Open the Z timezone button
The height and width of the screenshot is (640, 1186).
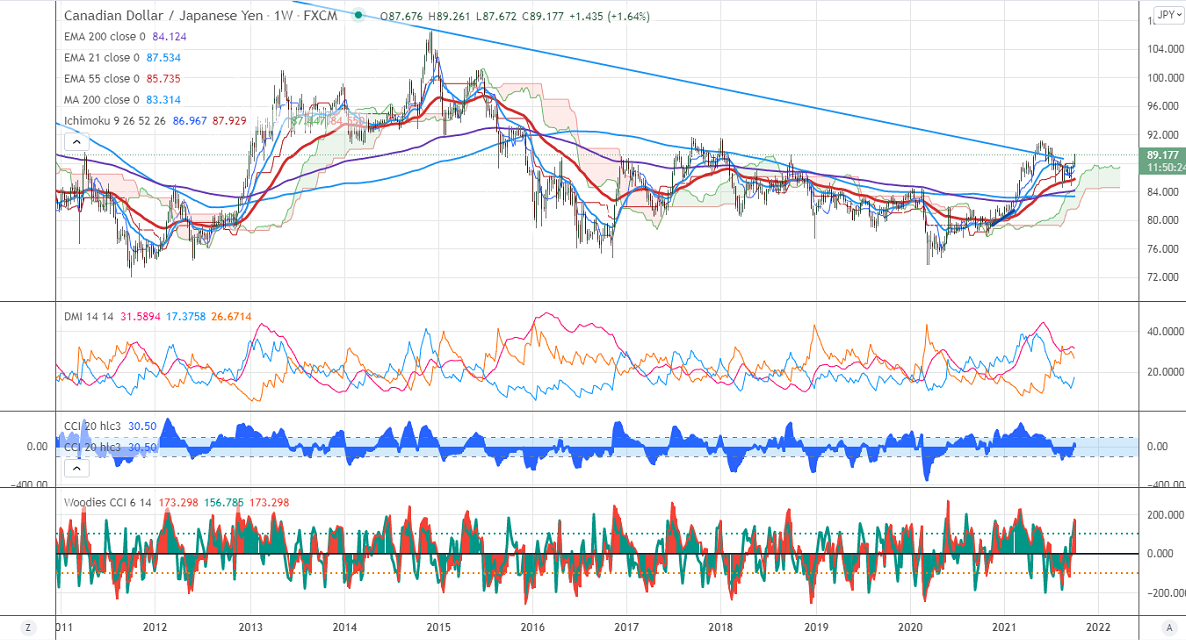[28, 627]
